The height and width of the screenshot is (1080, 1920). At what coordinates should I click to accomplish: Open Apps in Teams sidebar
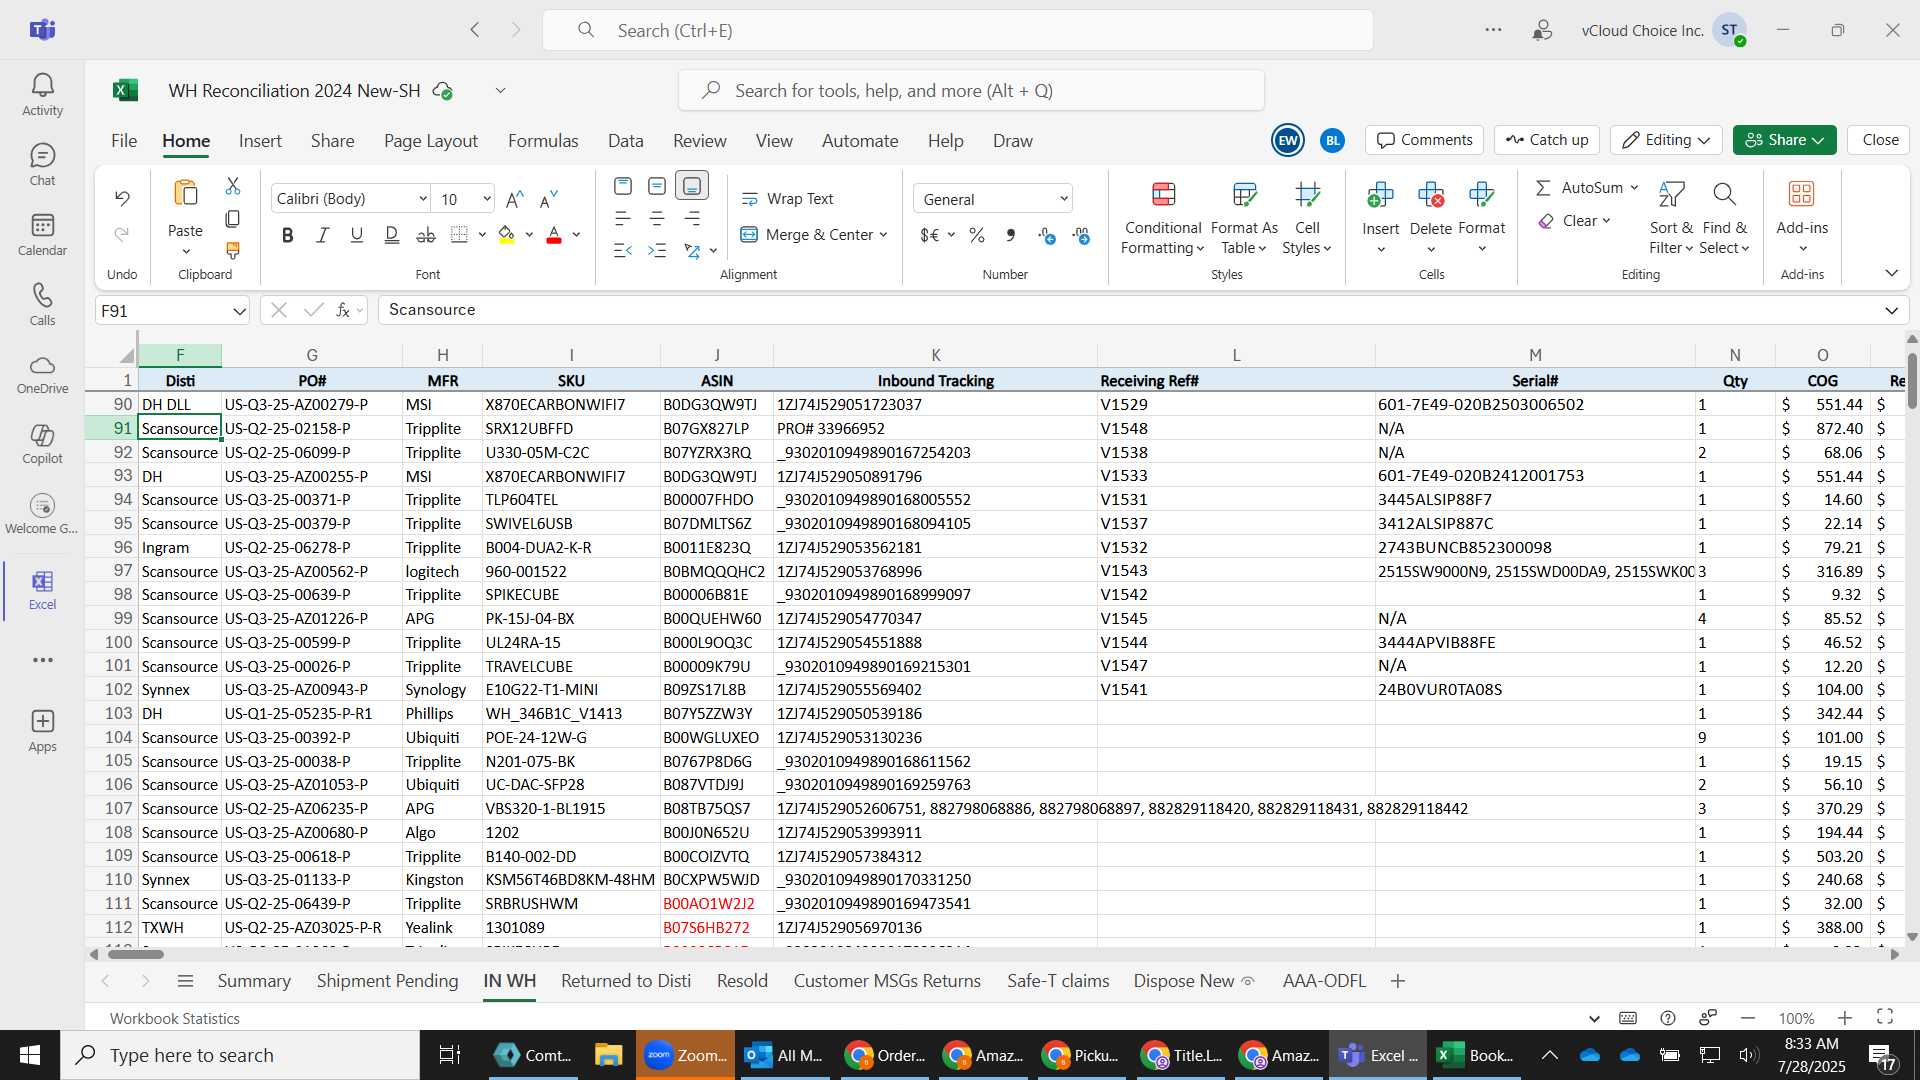coord(42,731)
